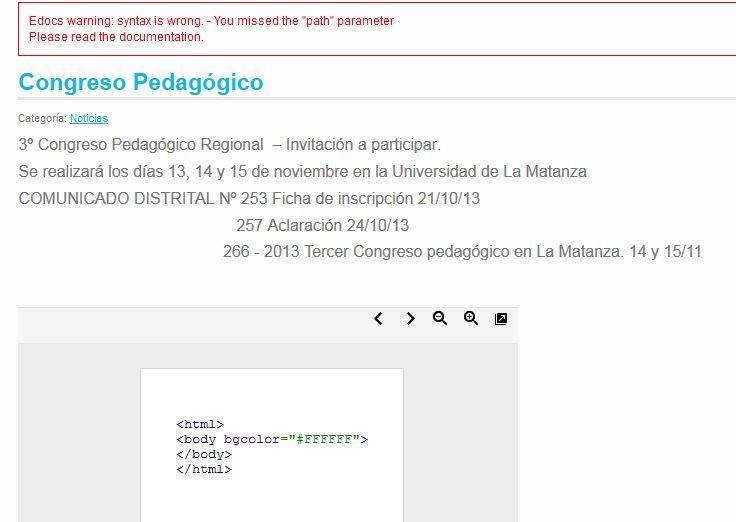
Task: Click the '</body>' line in document
Action: (204, 454)
